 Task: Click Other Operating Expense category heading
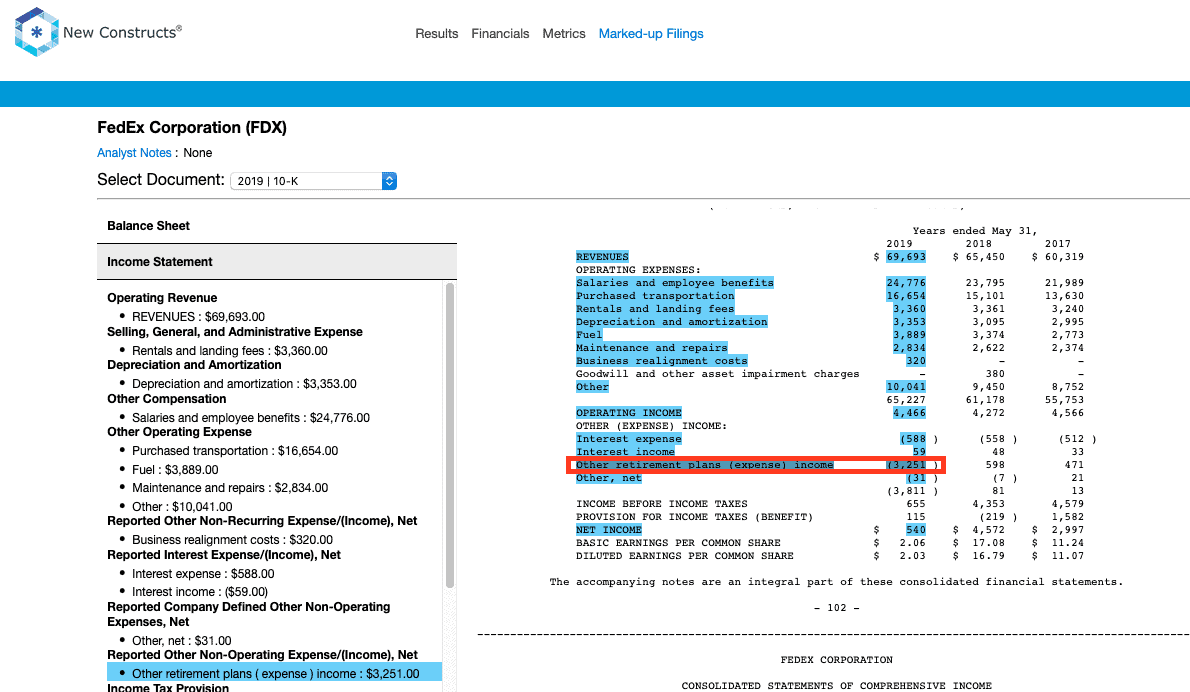[x=179, y=432]
